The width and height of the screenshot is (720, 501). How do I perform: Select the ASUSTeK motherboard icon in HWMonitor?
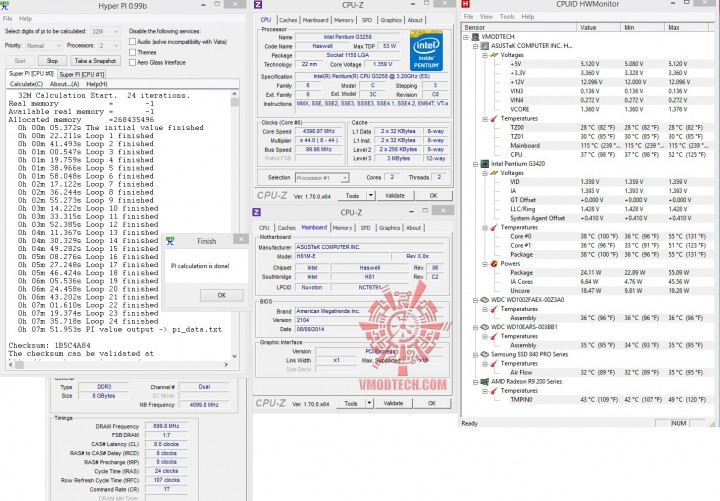pos(484,46)
